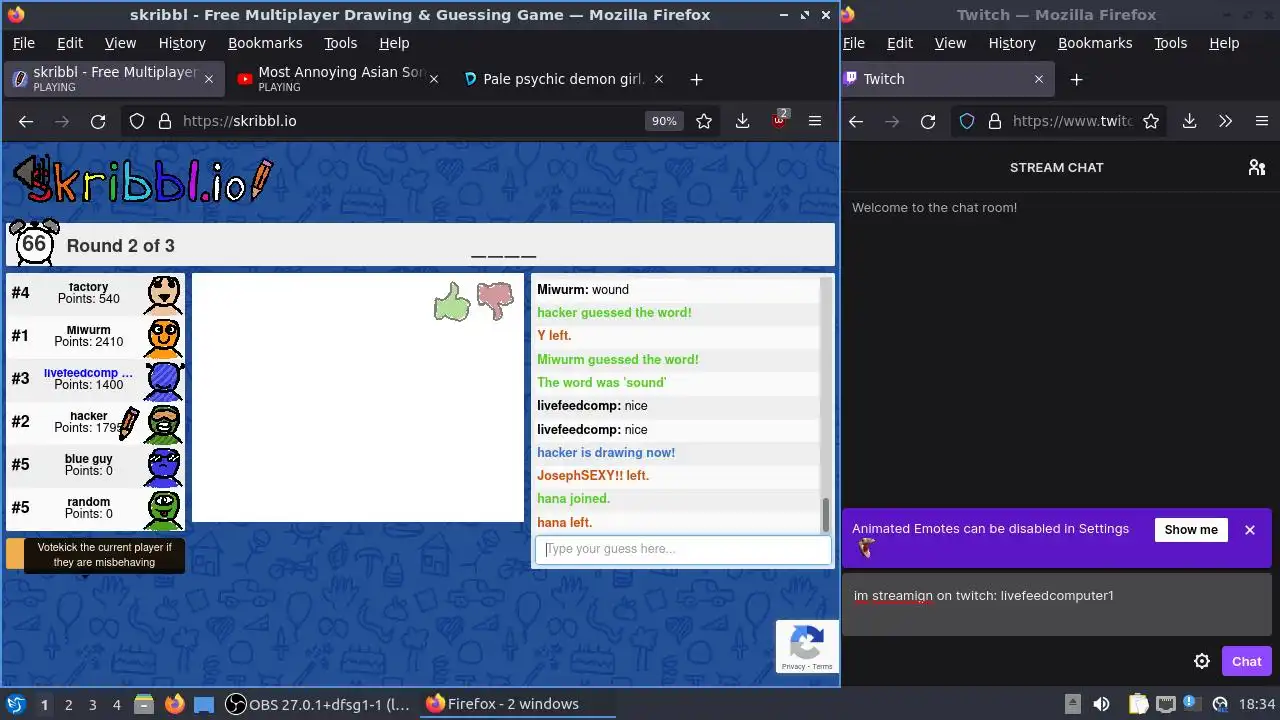Image resolution: width=1280 pixels, height=720 pixels.
Task: Select the factory player avatar
Action: click(164, 294)
